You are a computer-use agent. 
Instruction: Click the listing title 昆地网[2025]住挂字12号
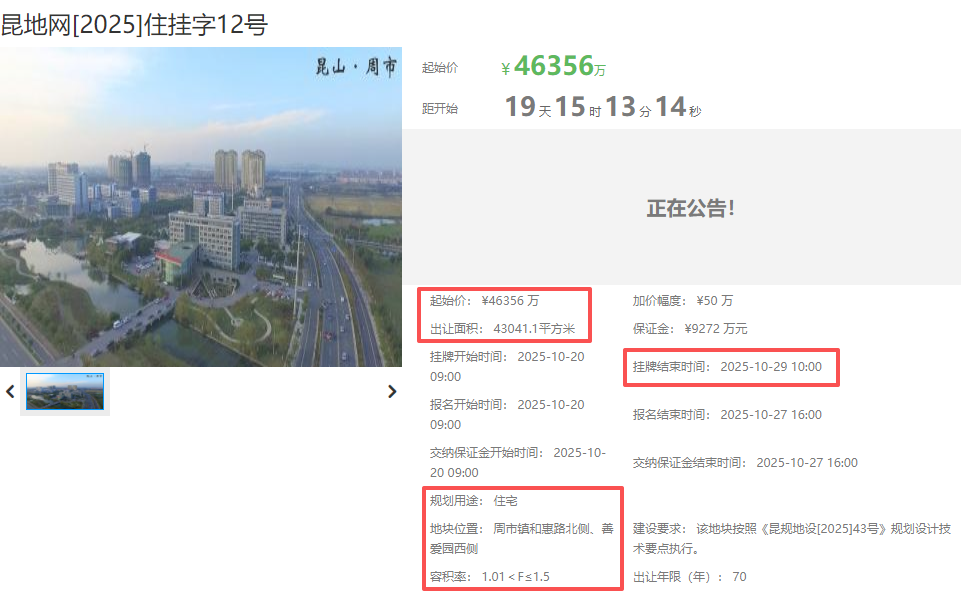(134, 24)
